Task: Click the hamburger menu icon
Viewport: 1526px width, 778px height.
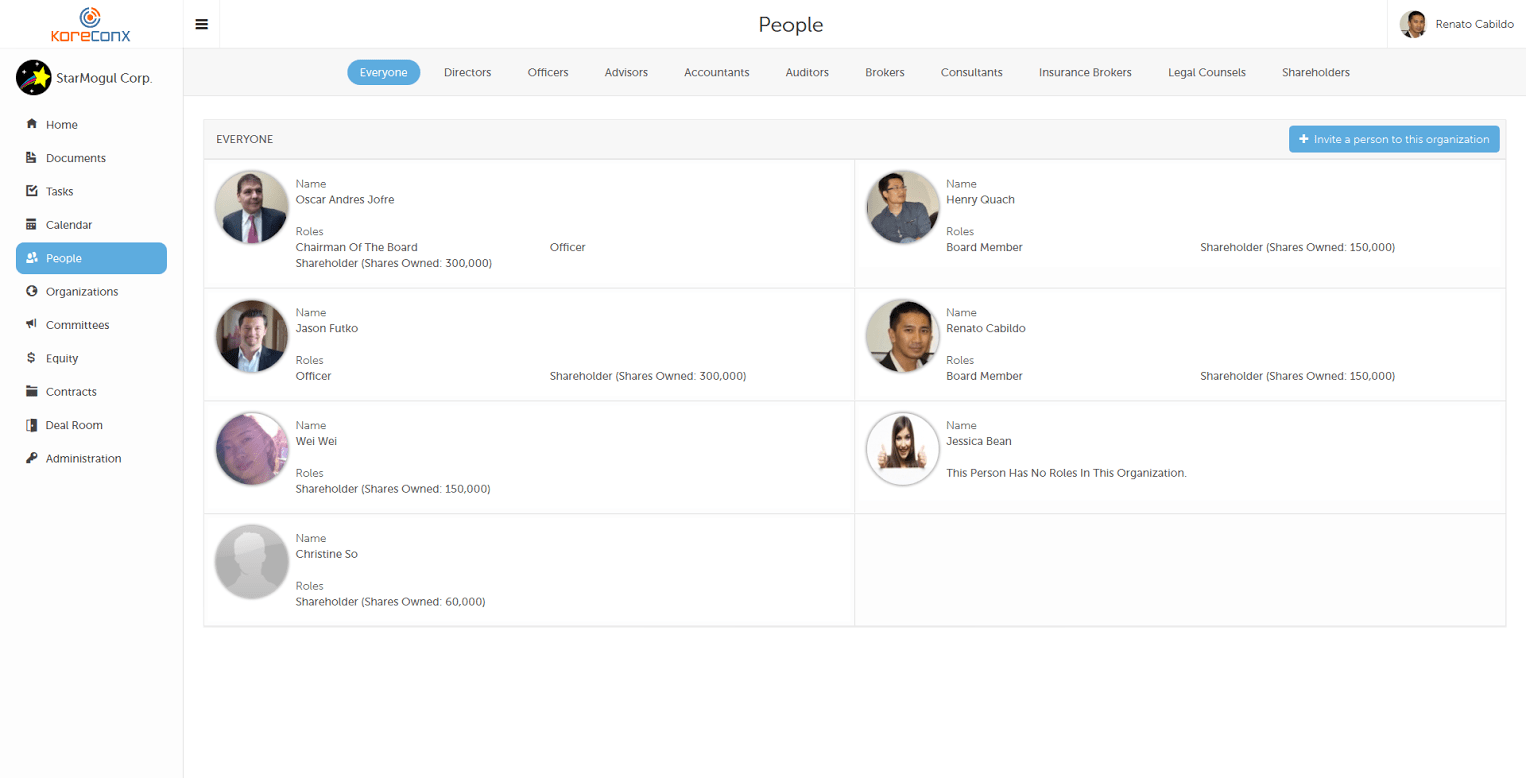Action: [201, 24]
